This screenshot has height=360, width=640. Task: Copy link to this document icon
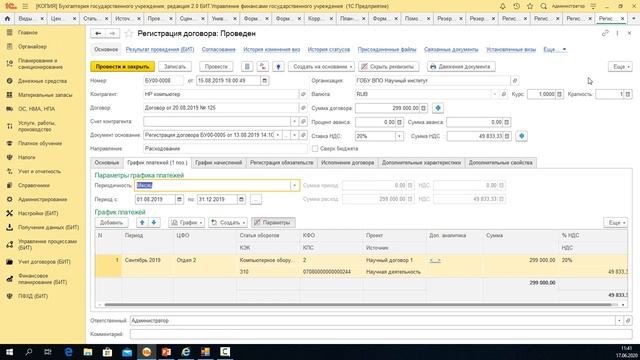tap(605, 33)
